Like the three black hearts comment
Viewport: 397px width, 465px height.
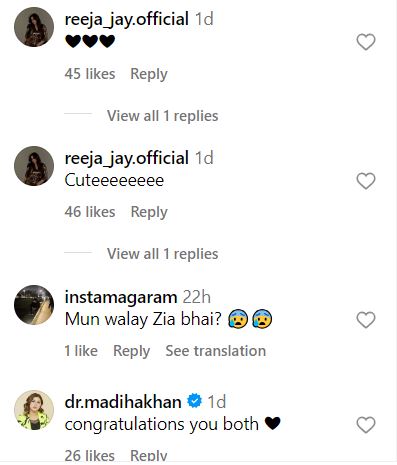pyautogui.click(x=366, y=42)
